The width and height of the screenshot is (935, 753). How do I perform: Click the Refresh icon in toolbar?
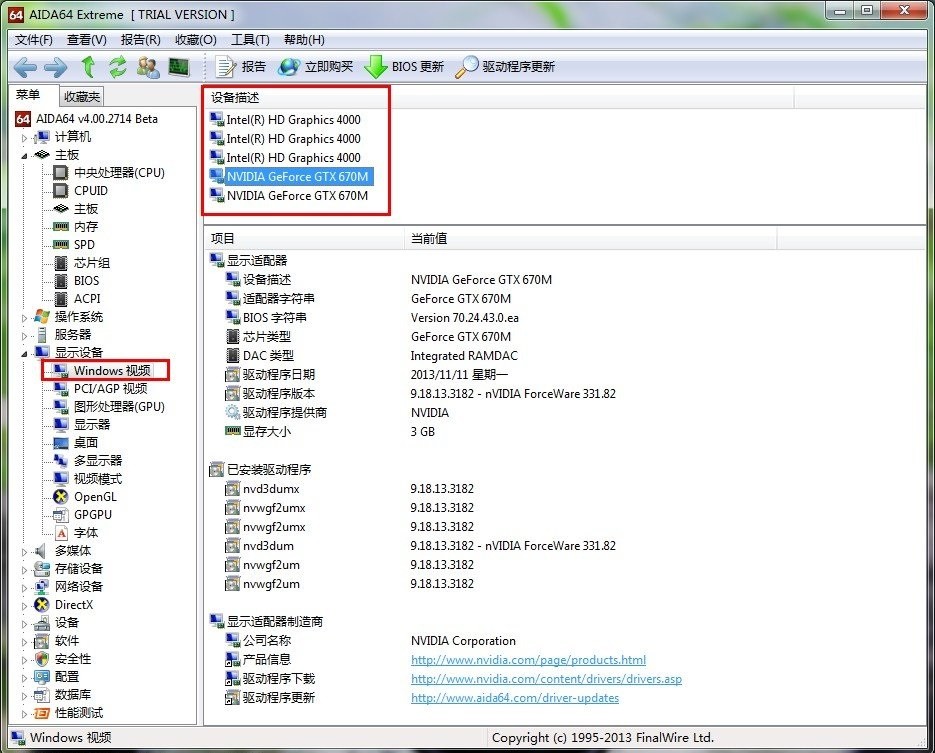click(118, 67)
